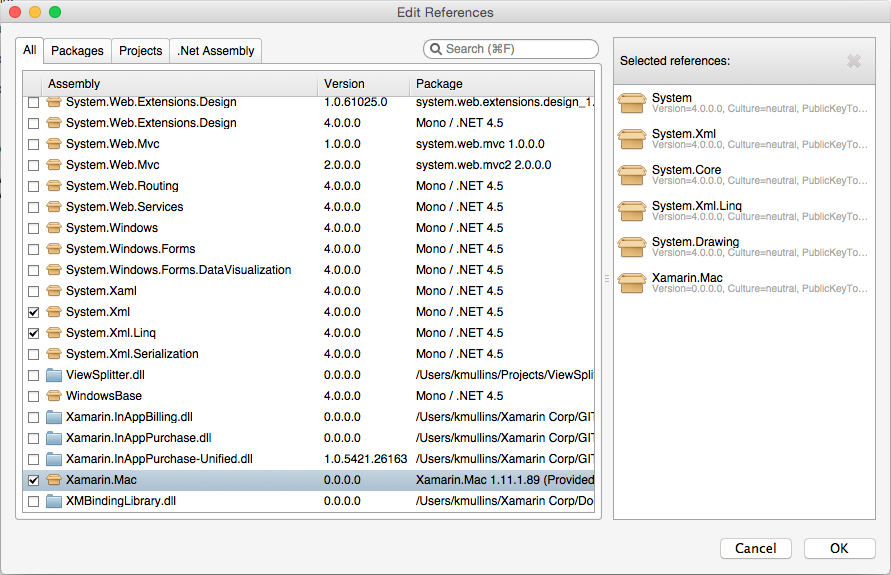Click the XMBindingLibrary.dll folder icon
This screenshot has height=575, width=891.
point(54,501)
